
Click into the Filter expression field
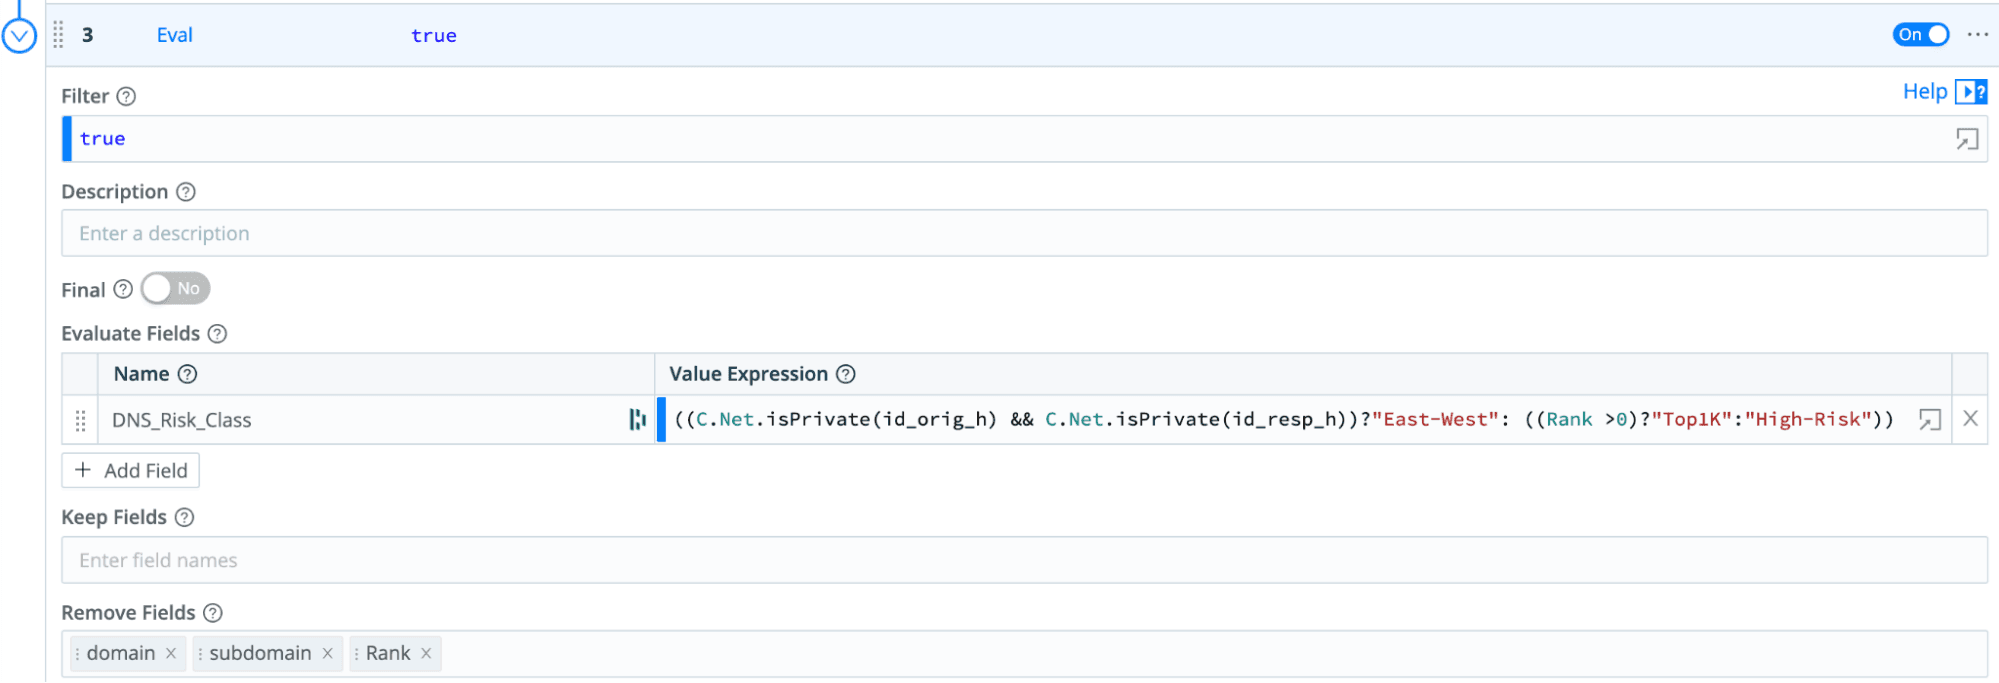(x=1000, y=139)
